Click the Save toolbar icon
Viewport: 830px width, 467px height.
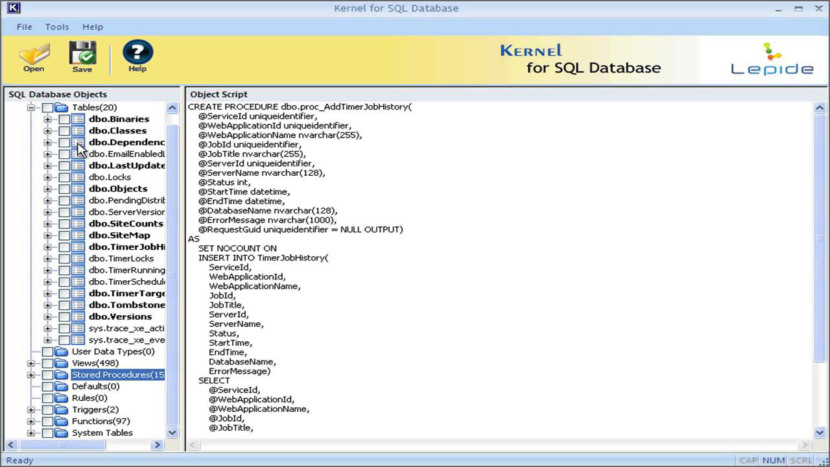pos(83,57)
